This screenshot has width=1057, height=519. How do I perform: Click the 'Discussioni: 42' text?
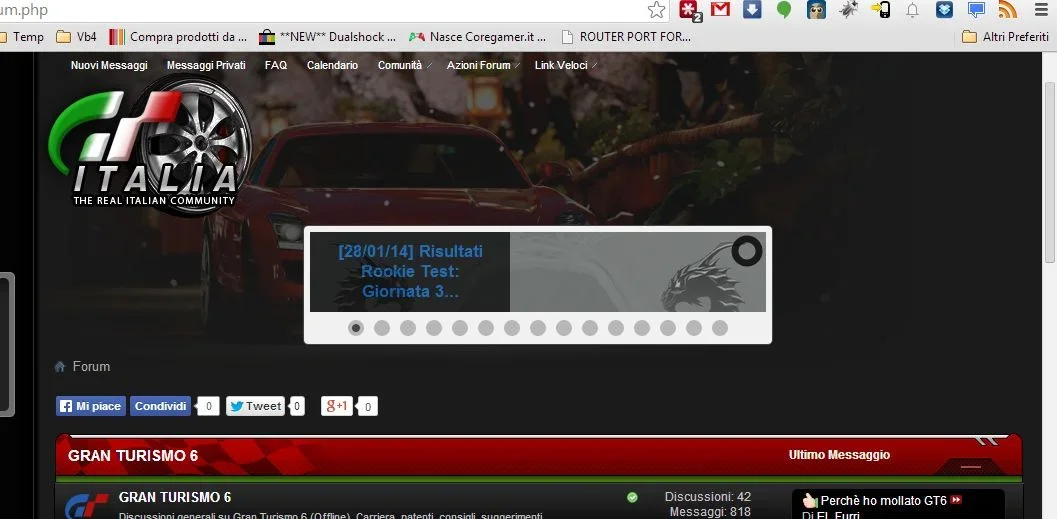708,497
